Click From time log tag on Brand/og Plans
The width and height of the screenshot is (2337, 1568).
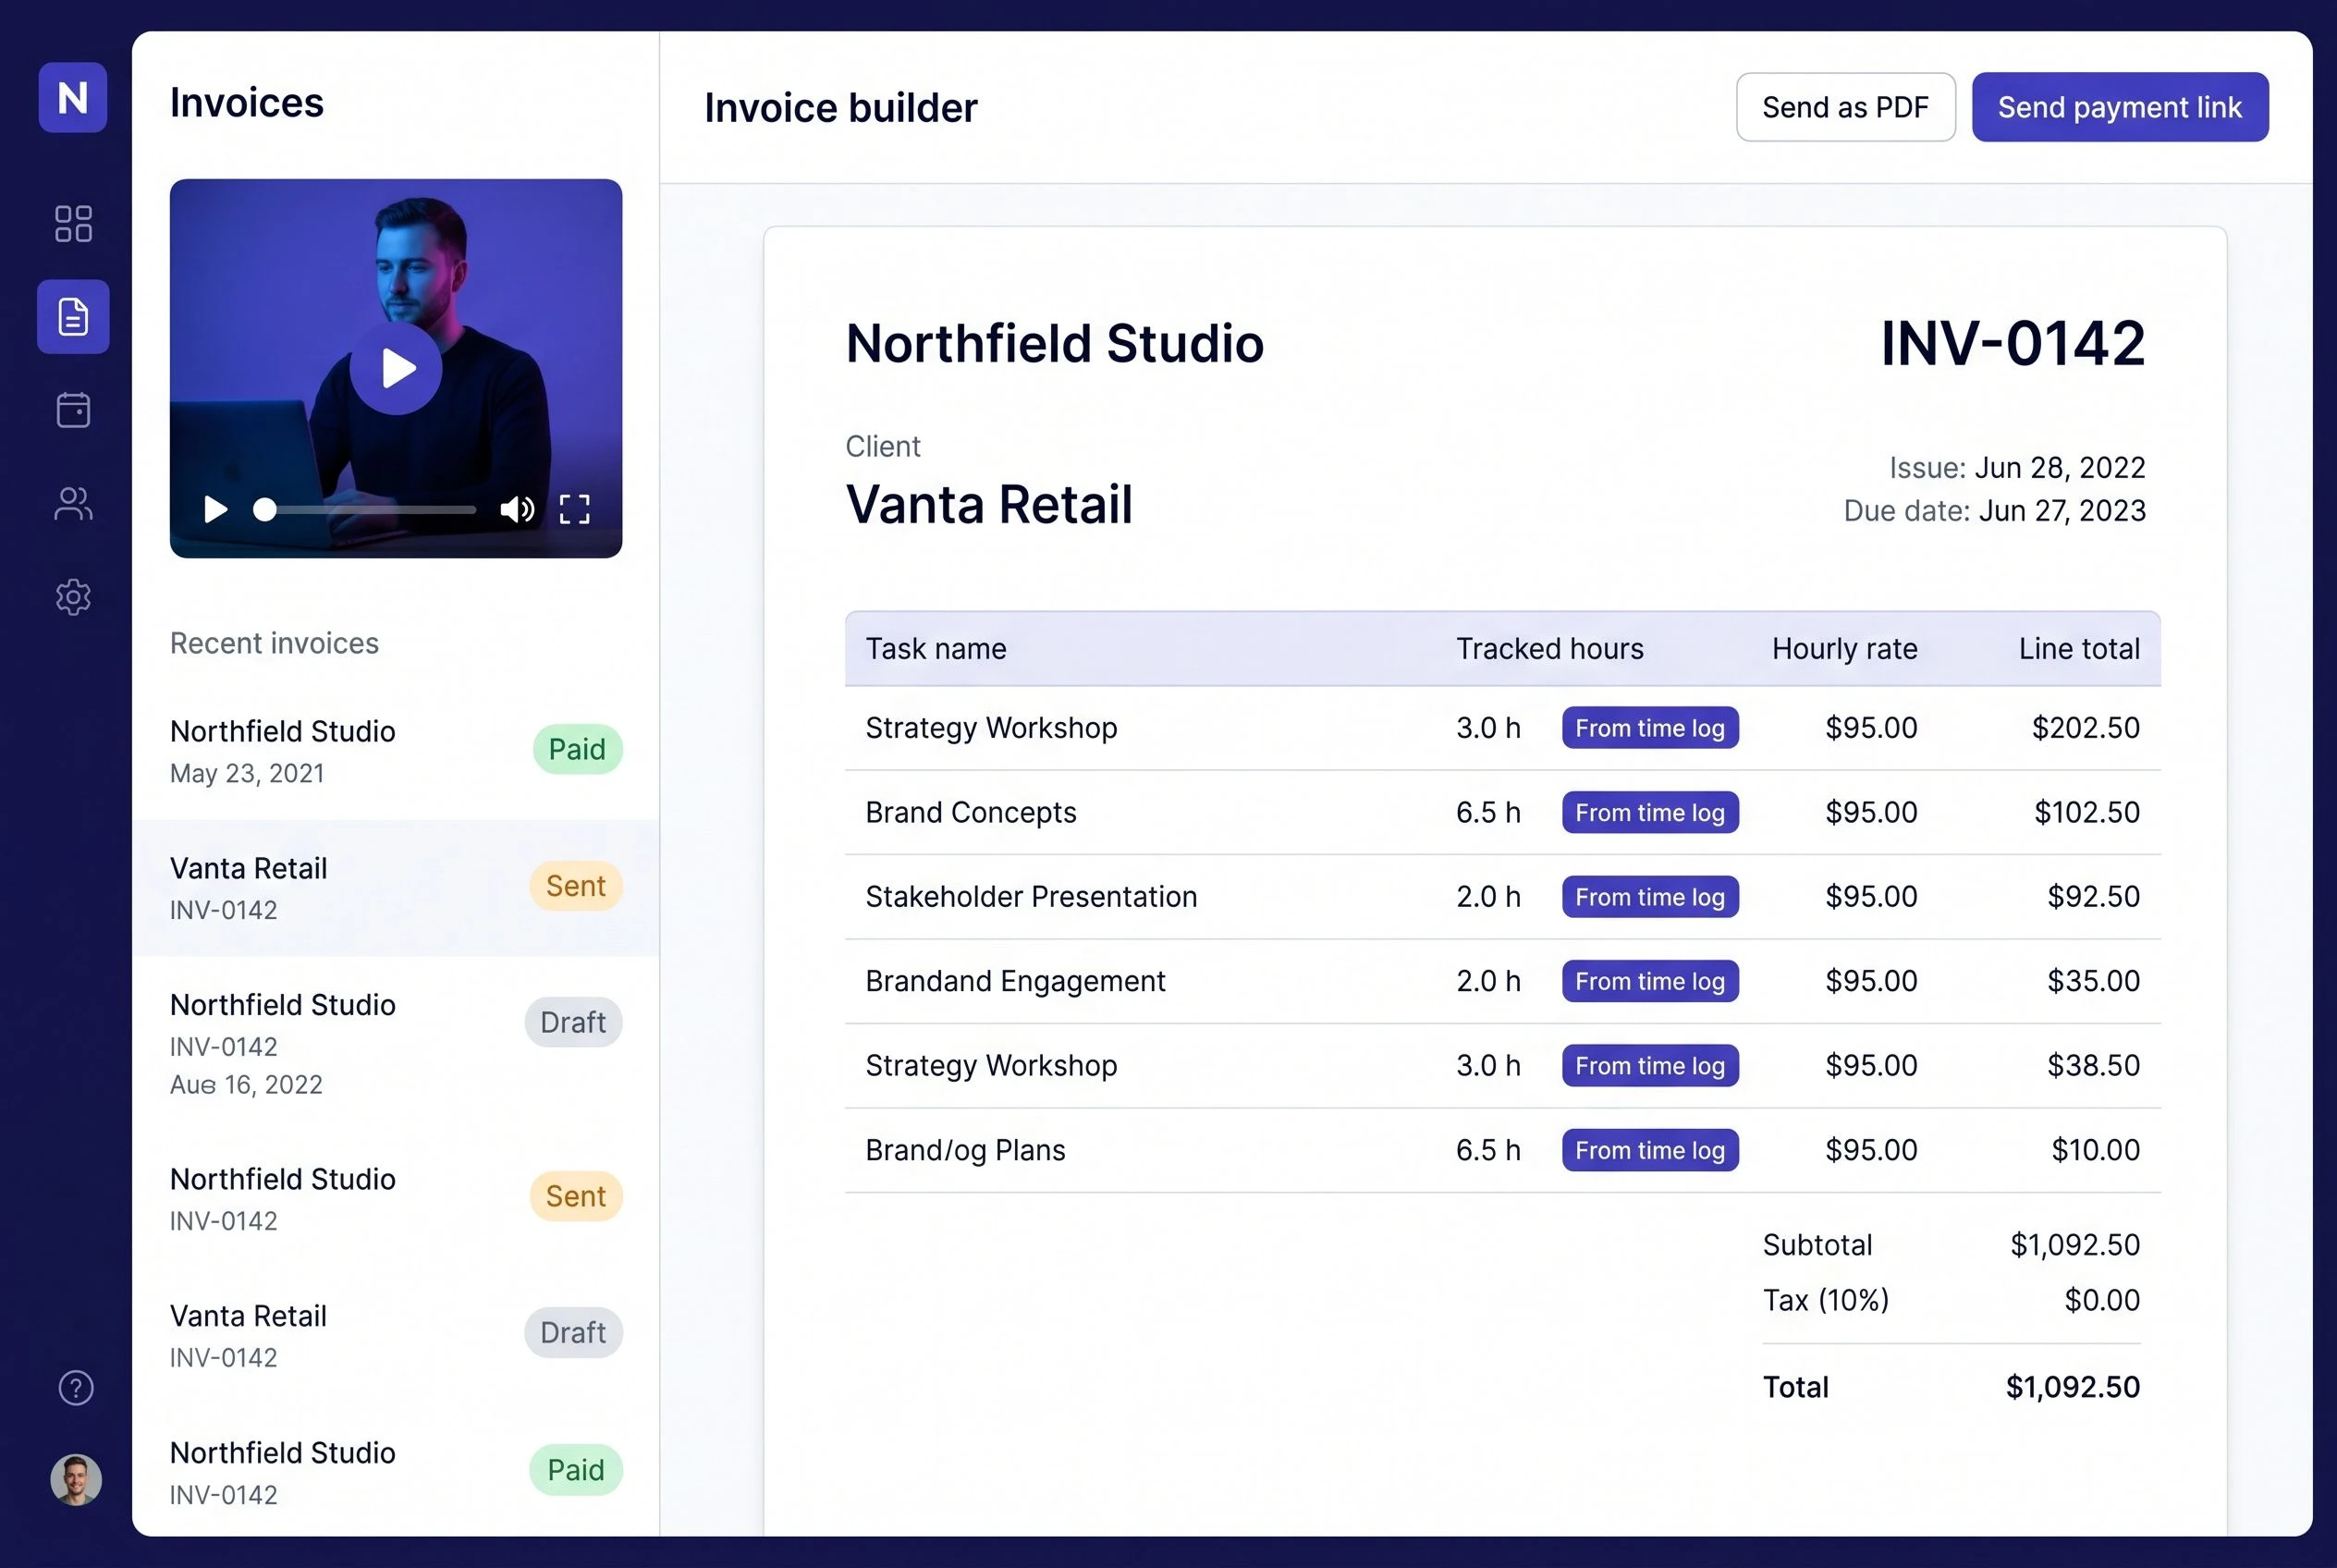point(1650,1150)
